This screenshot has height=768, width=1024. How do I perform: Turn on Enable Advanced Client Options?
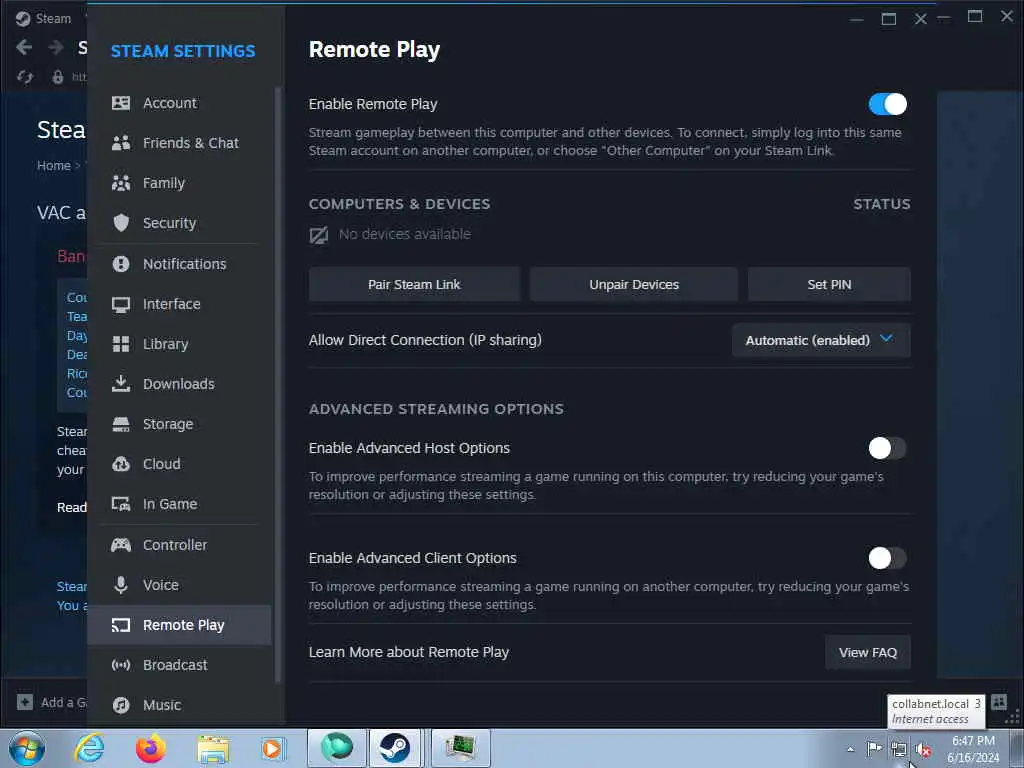pyautogui.click(x=888, y=558)
